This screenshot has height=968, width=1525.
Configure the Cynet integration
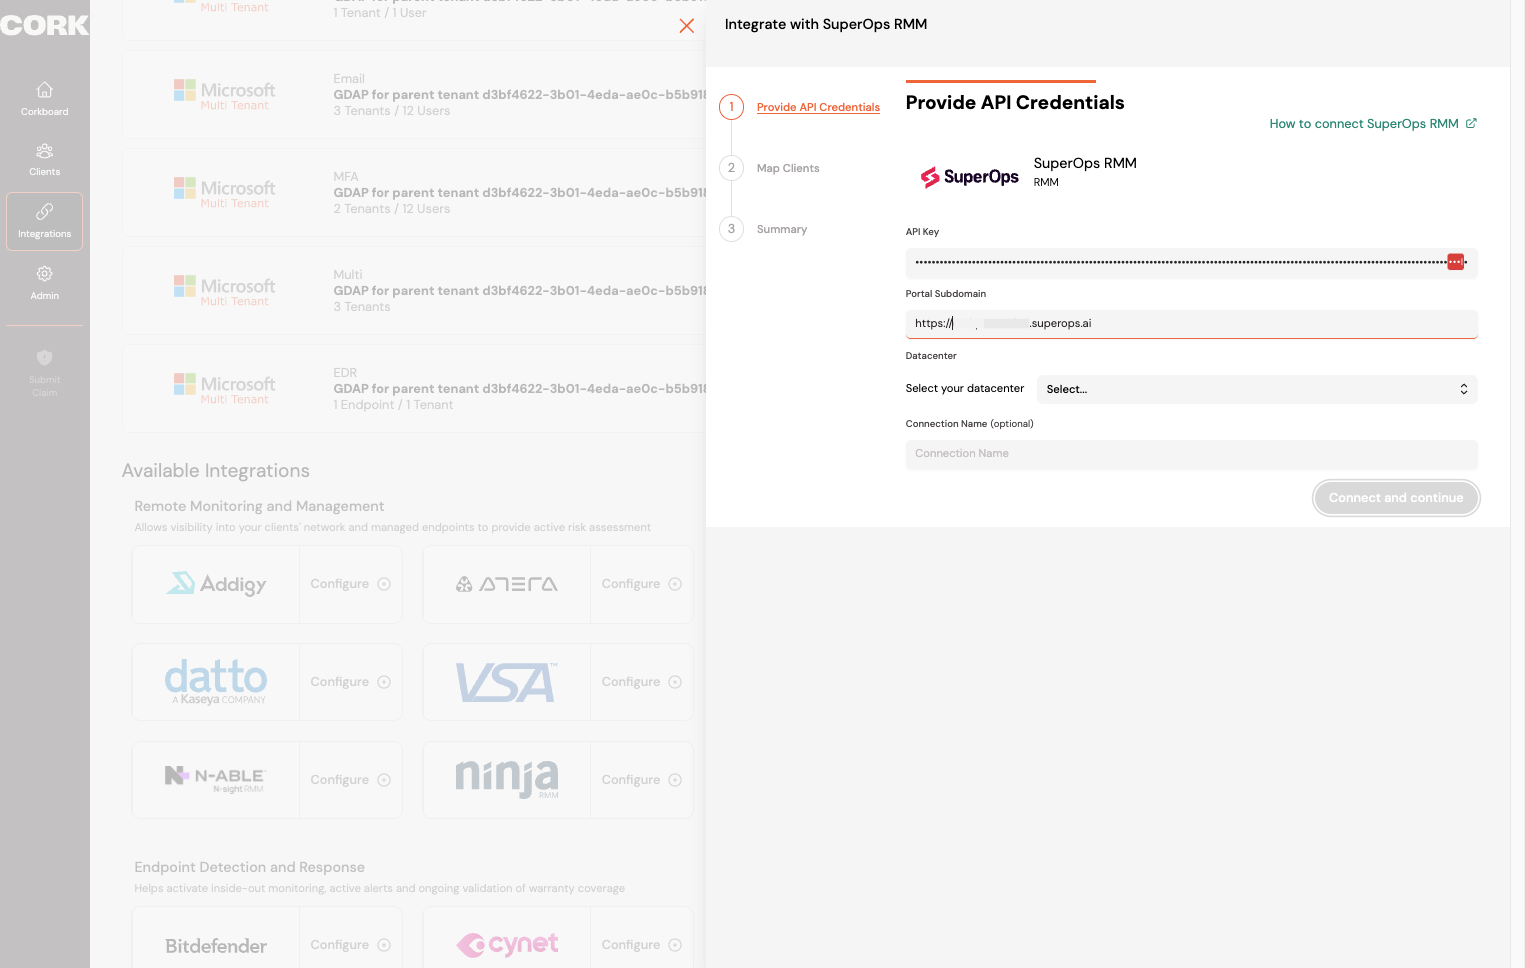pos(641,945)
